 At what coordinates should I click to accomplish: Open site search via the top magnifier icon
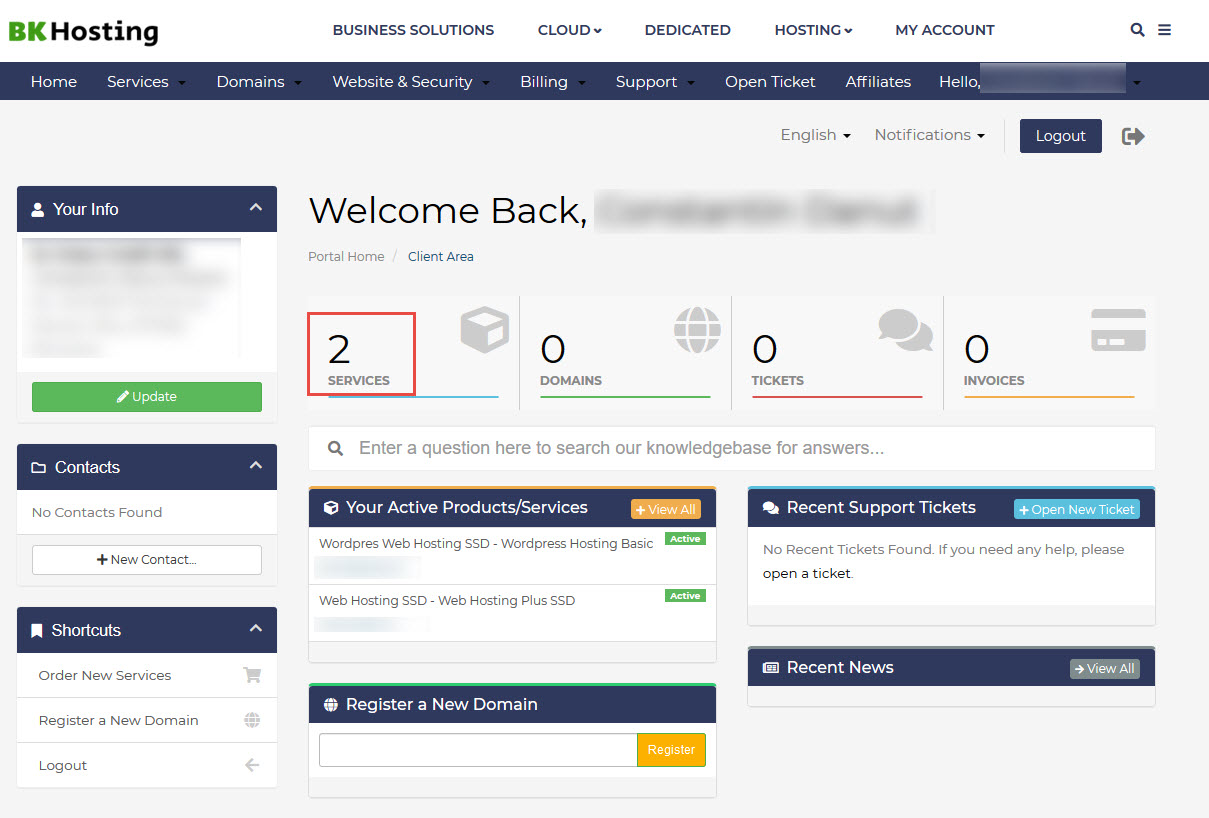click(x=1137, y=30)
